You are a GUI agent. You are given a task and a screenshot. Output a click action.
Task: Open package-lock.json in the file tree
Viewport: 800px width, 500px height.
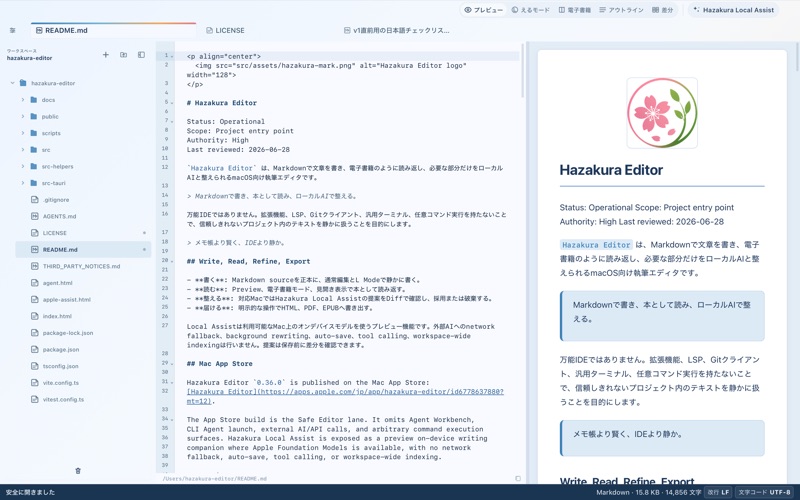pyautogui.click(x=67, y=333)
